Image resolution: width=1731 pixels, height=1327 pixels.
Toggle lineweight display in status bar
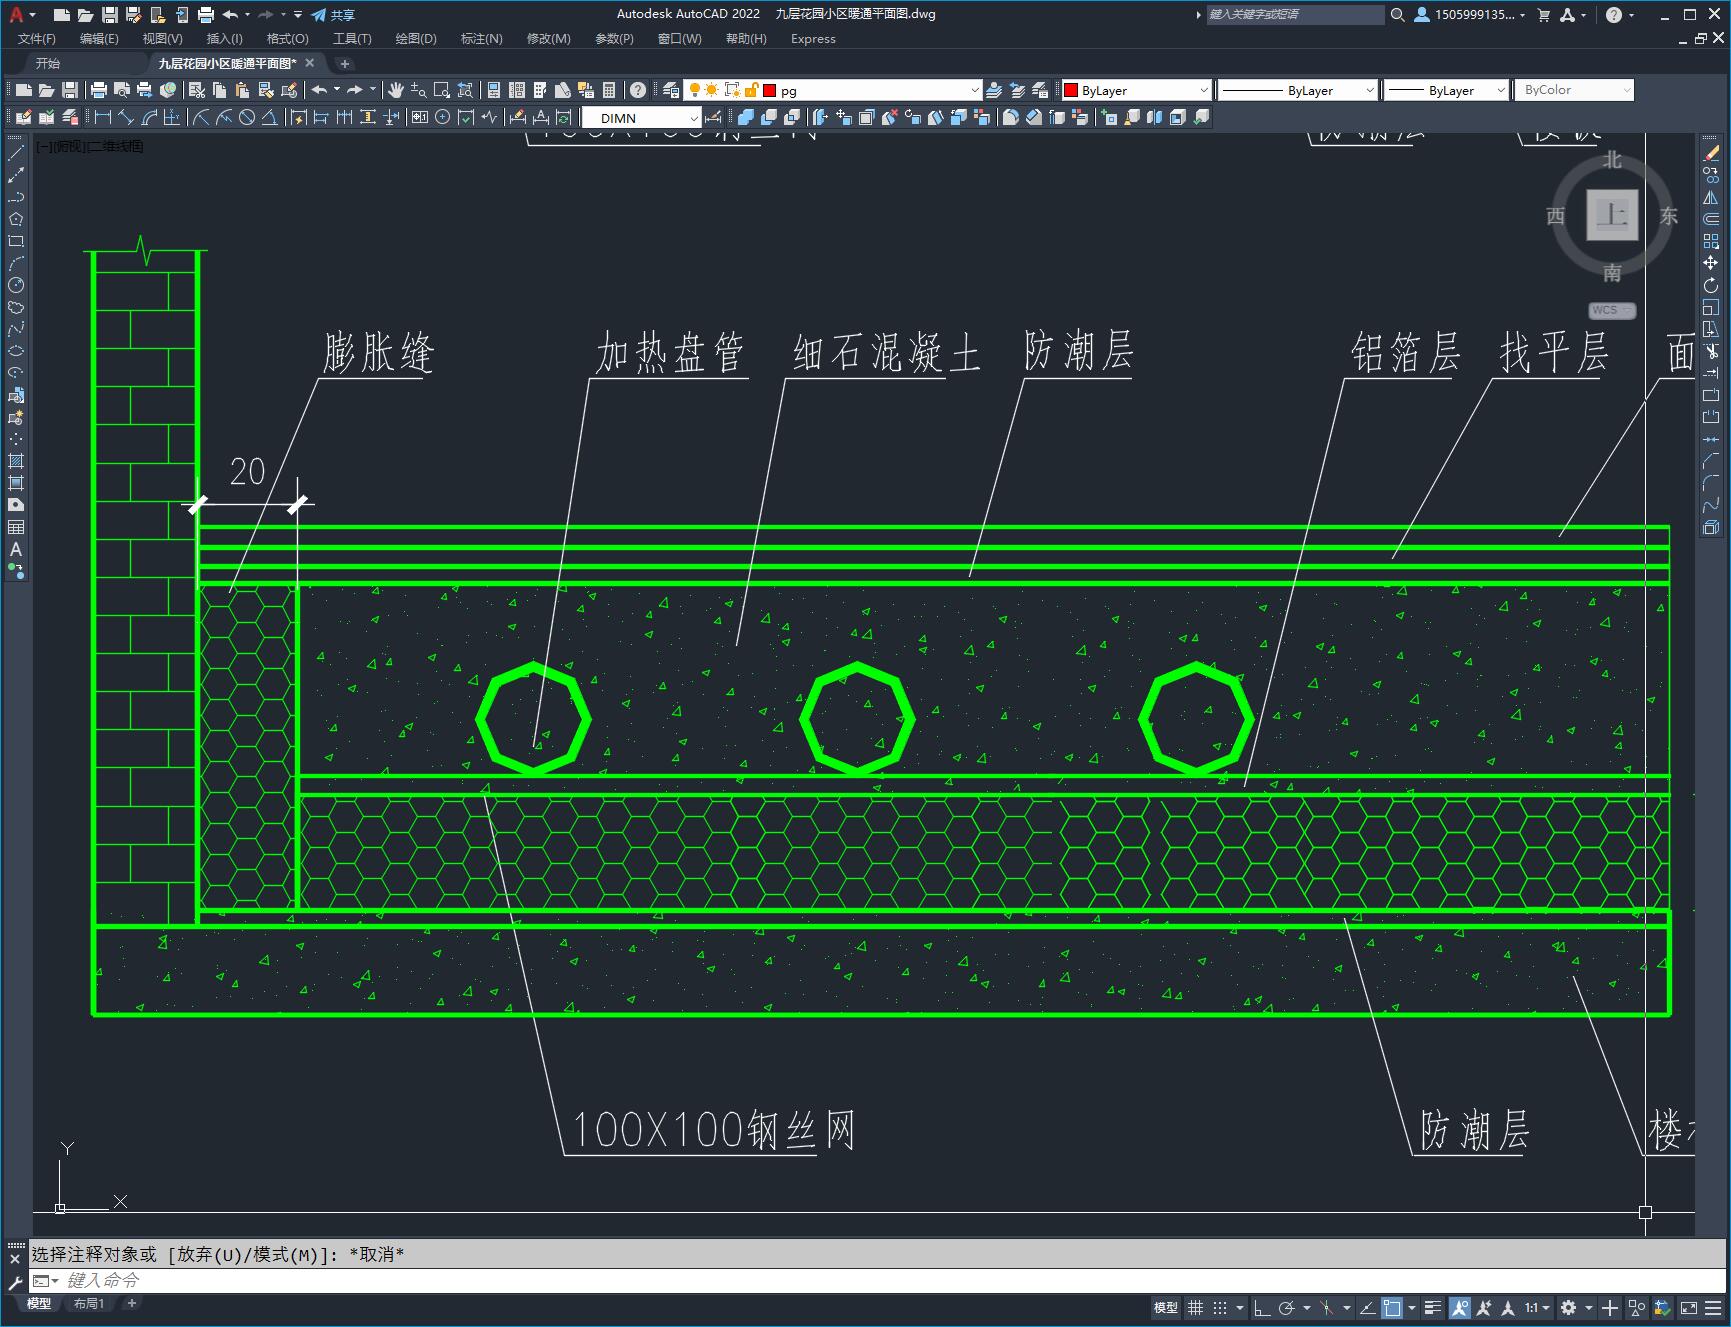[1433, 1307]
